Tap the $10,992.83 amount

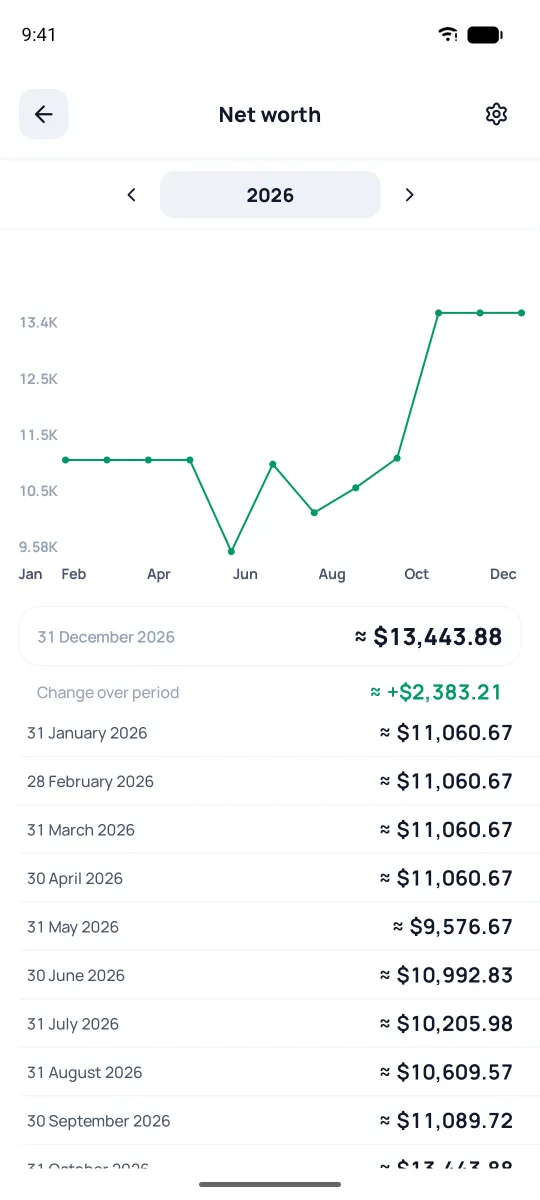tap(447, 975)
